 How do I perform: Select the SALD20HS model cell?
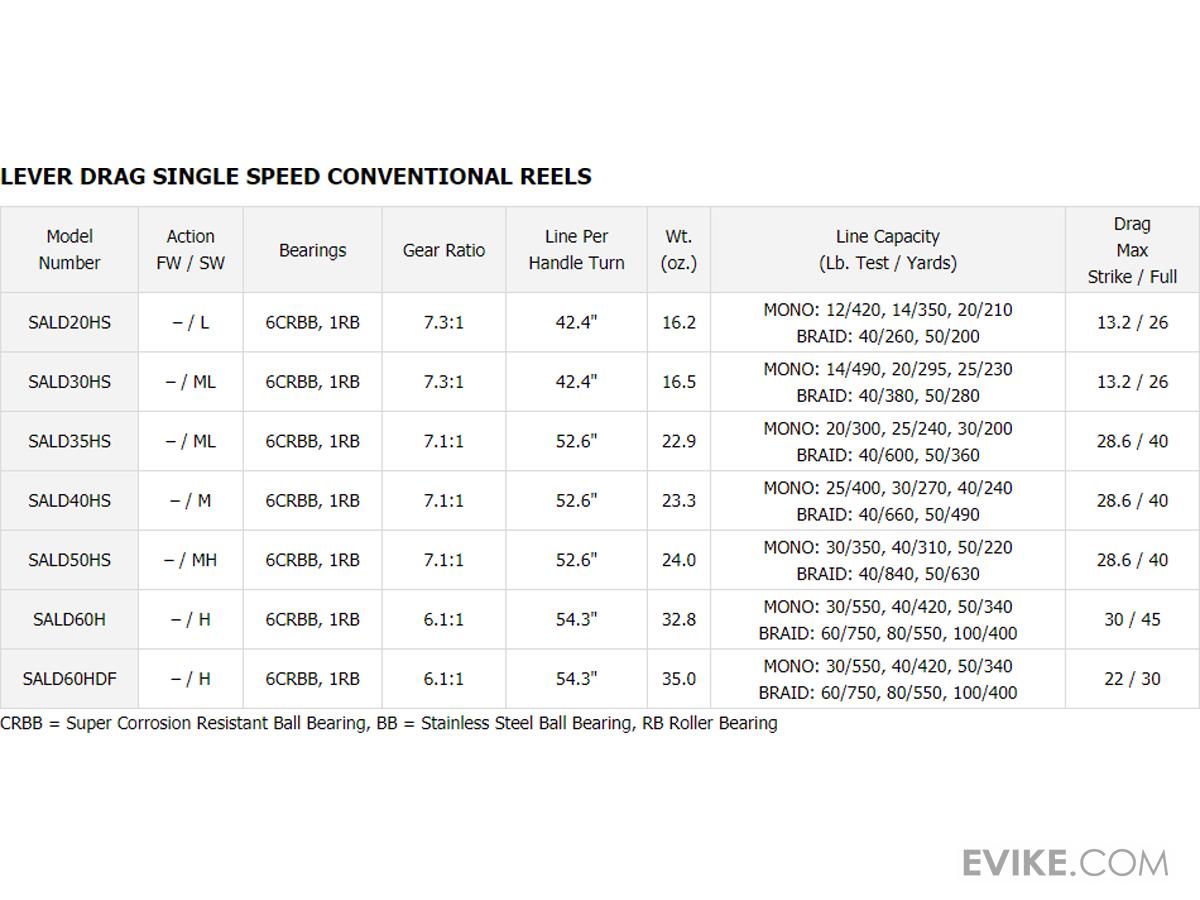coord(69,322)
